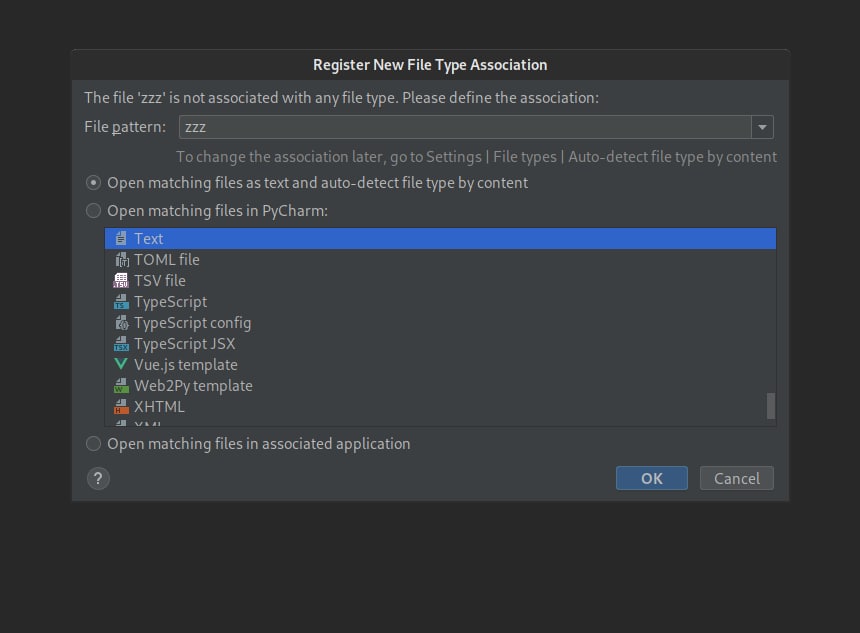The image size is (860, 633).
Task: Click the Text file type icon
Action: pyautogui.click(x=121, y=239)
